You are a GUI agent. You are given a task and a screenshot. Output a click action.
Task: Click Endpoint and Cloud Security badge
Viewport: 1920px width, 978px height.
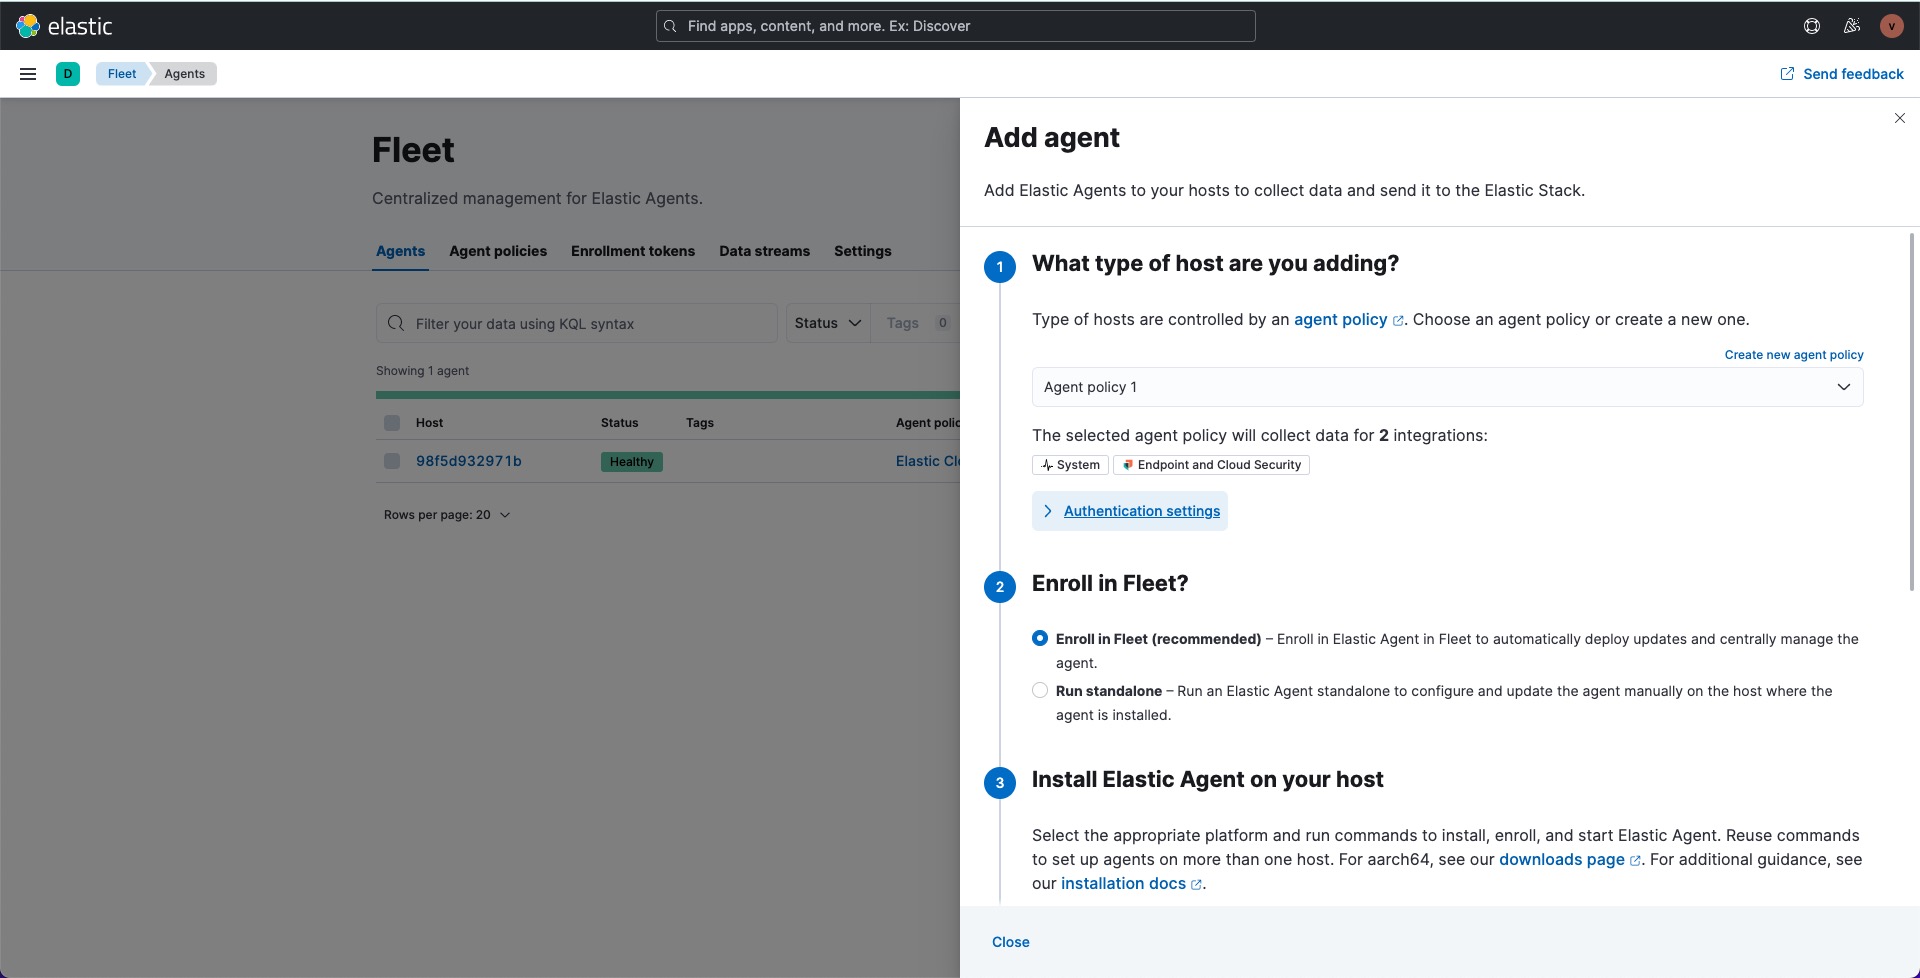coord(1211,465)
